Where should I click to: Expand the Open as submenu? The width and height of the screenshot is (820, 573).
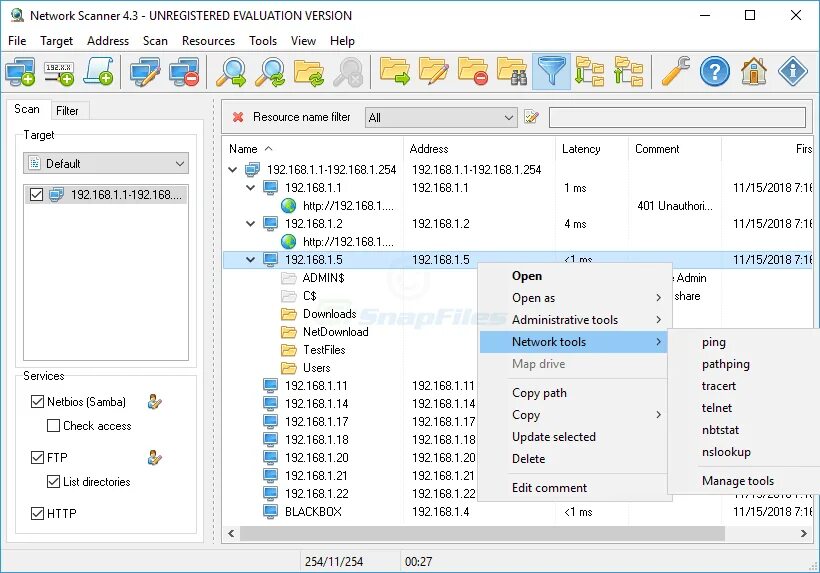pos(573,298)
